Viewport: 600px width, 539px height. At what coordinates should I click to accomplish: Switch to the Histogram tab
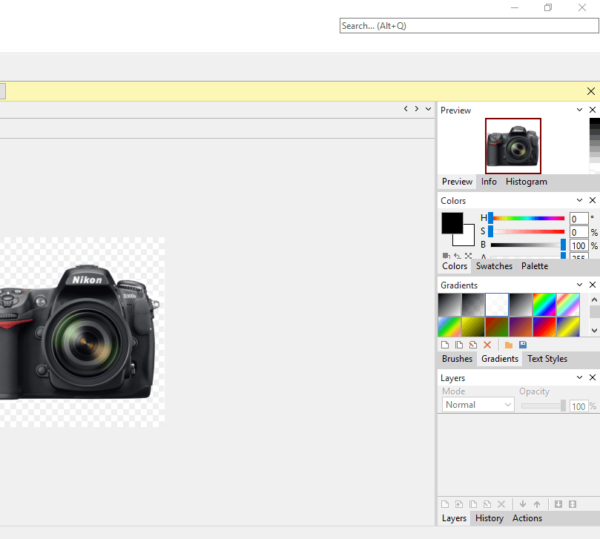tap(526, 181)
